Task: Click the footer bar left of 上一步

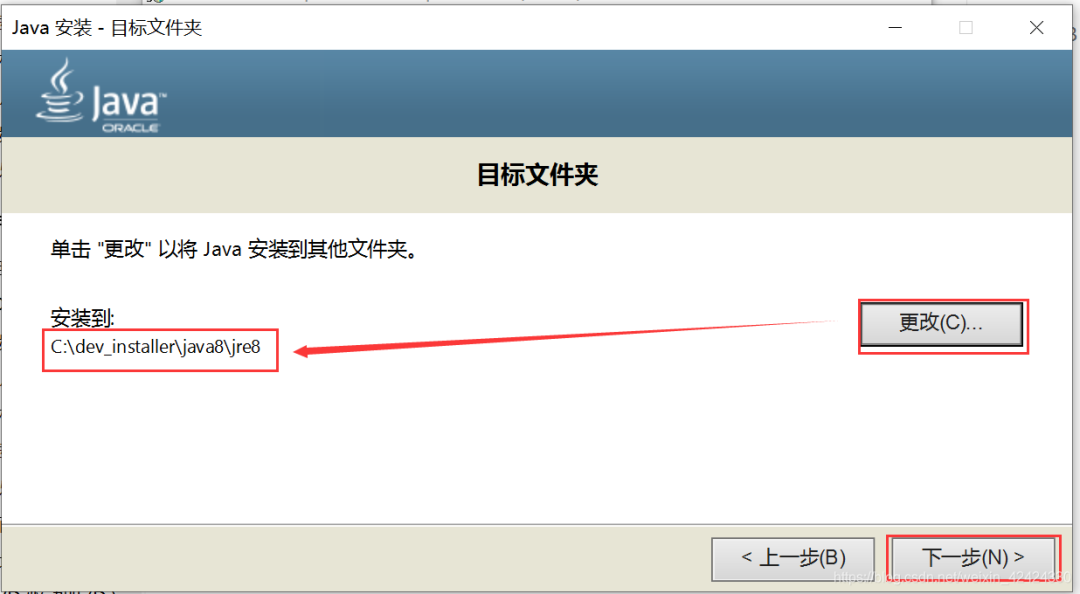Action: coord(344,558)
